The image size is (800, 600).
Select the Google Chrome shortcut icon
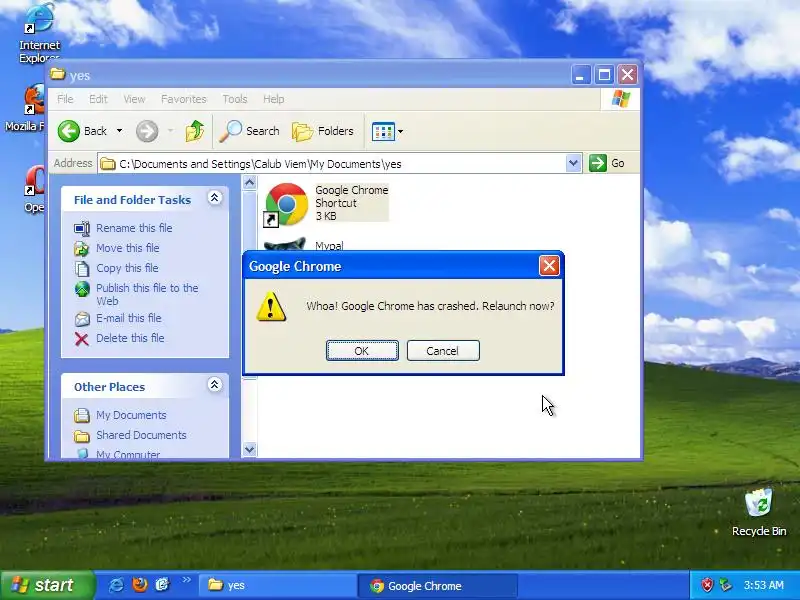click(286, 204)
